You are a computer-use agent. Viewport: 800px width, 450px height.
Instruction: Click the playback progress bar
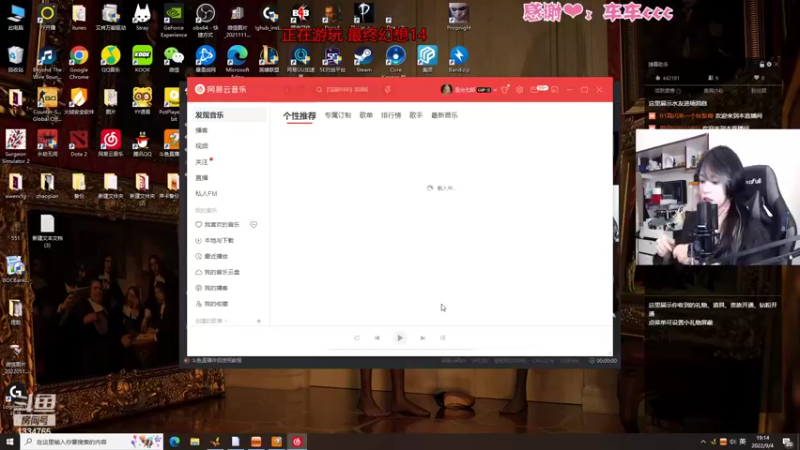click(x=400, y=349)
